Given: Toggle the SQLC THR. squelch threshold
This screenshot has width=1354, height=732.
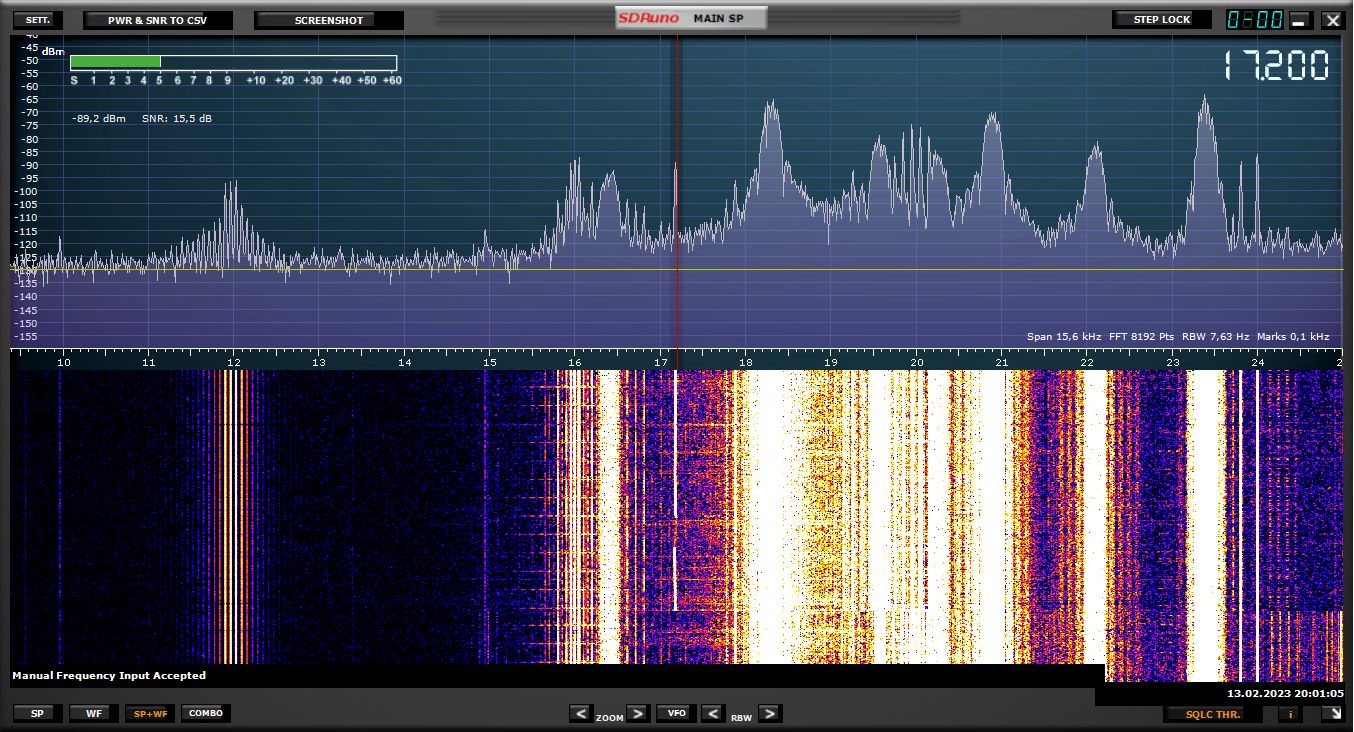Looking at the screenshot, I should [x=1212, y=714].
